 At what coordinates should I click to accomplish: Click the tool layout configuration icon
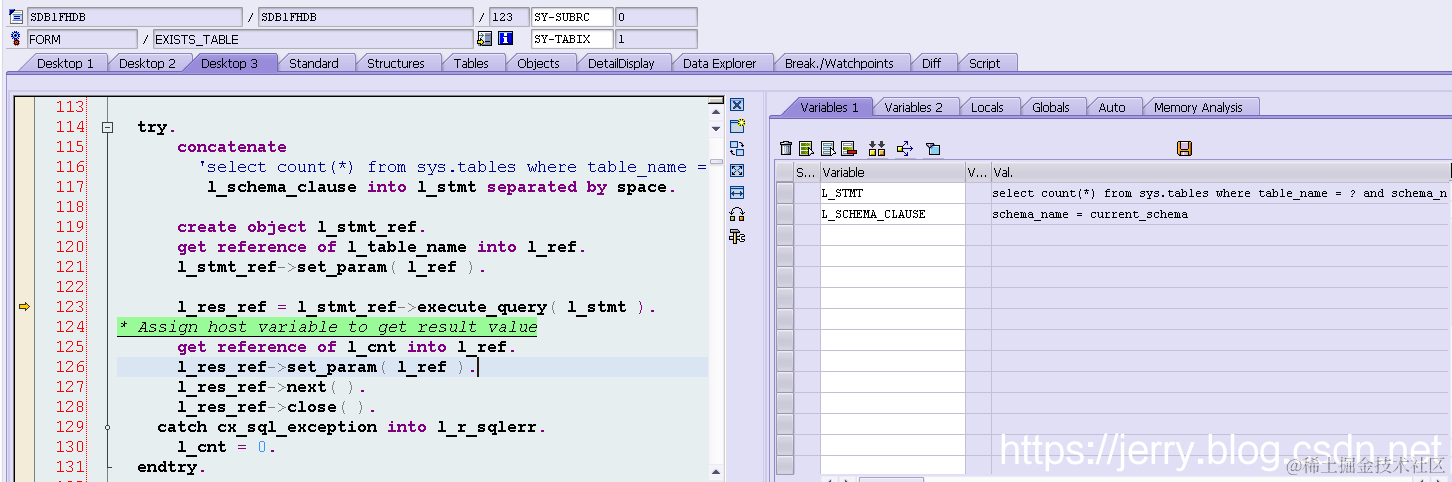point(737,236)
